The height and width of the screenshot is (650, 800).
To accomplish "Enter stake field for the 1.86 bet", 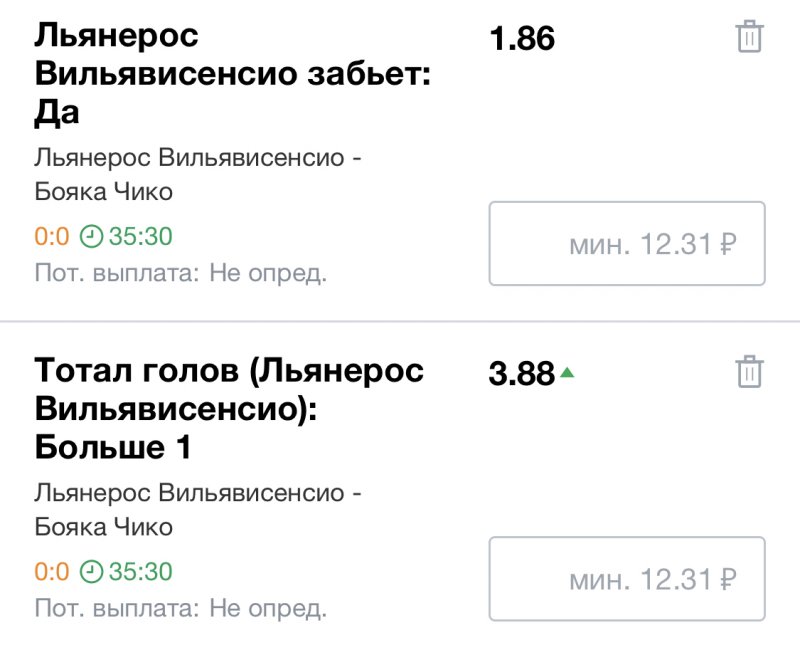I will [627, 244].
